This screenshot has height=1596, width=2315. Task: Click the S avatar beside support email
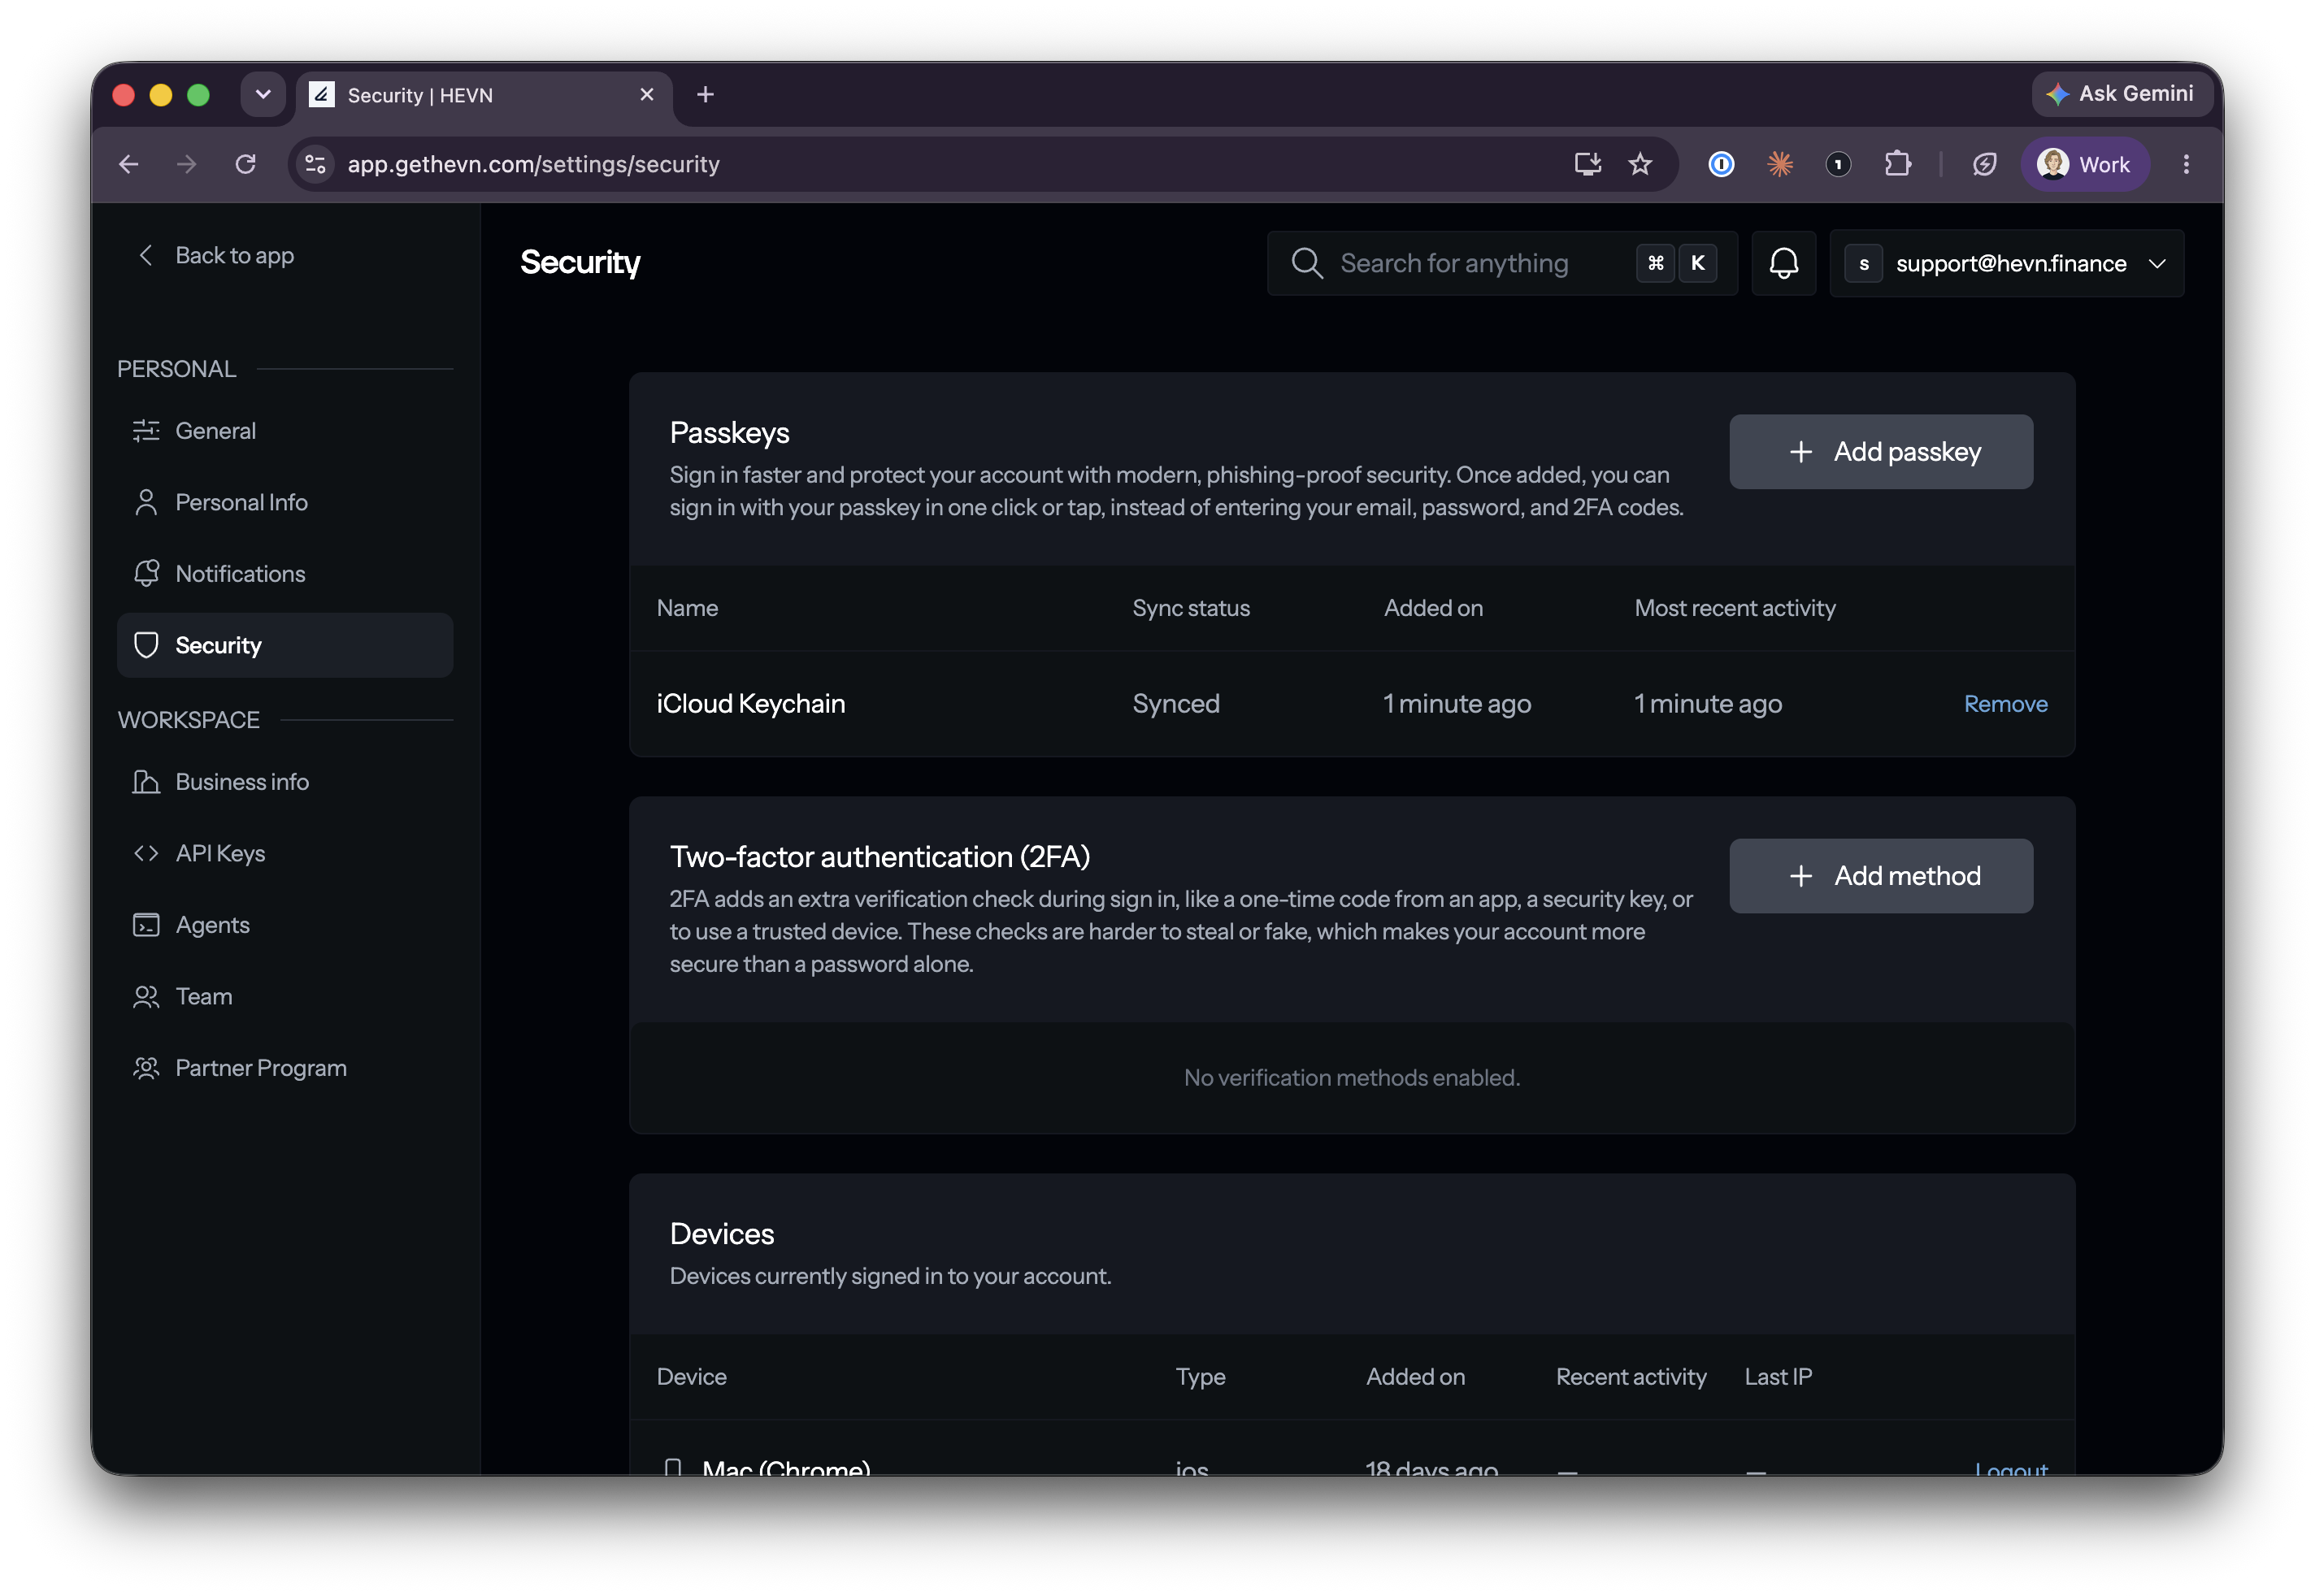(1864, 264)
